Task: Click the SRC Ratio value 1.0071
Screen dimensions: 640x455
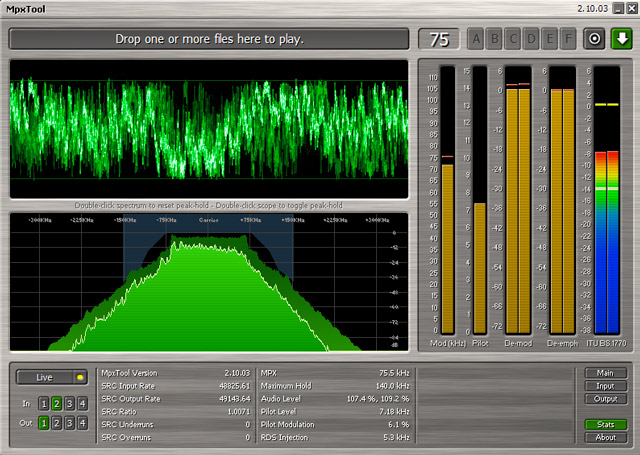Action: pos(239,411)
